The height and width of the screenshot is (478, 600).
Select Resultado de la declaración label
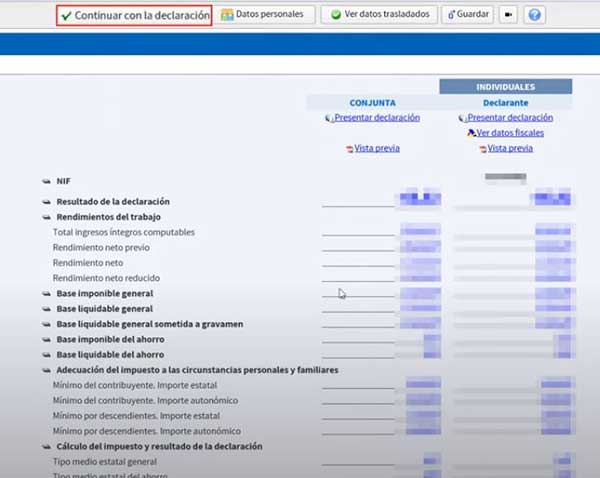pos(113,201)
